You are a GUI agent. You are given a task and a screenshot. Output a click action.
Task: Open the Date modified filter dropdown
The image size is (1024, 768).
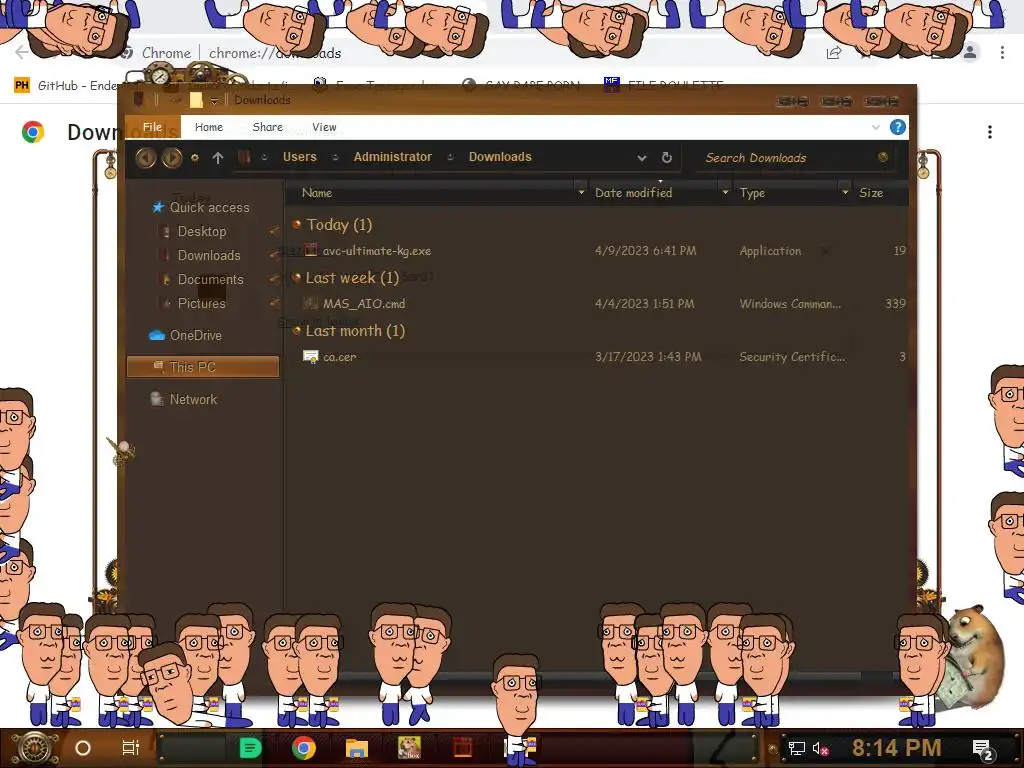click(725, 193)
